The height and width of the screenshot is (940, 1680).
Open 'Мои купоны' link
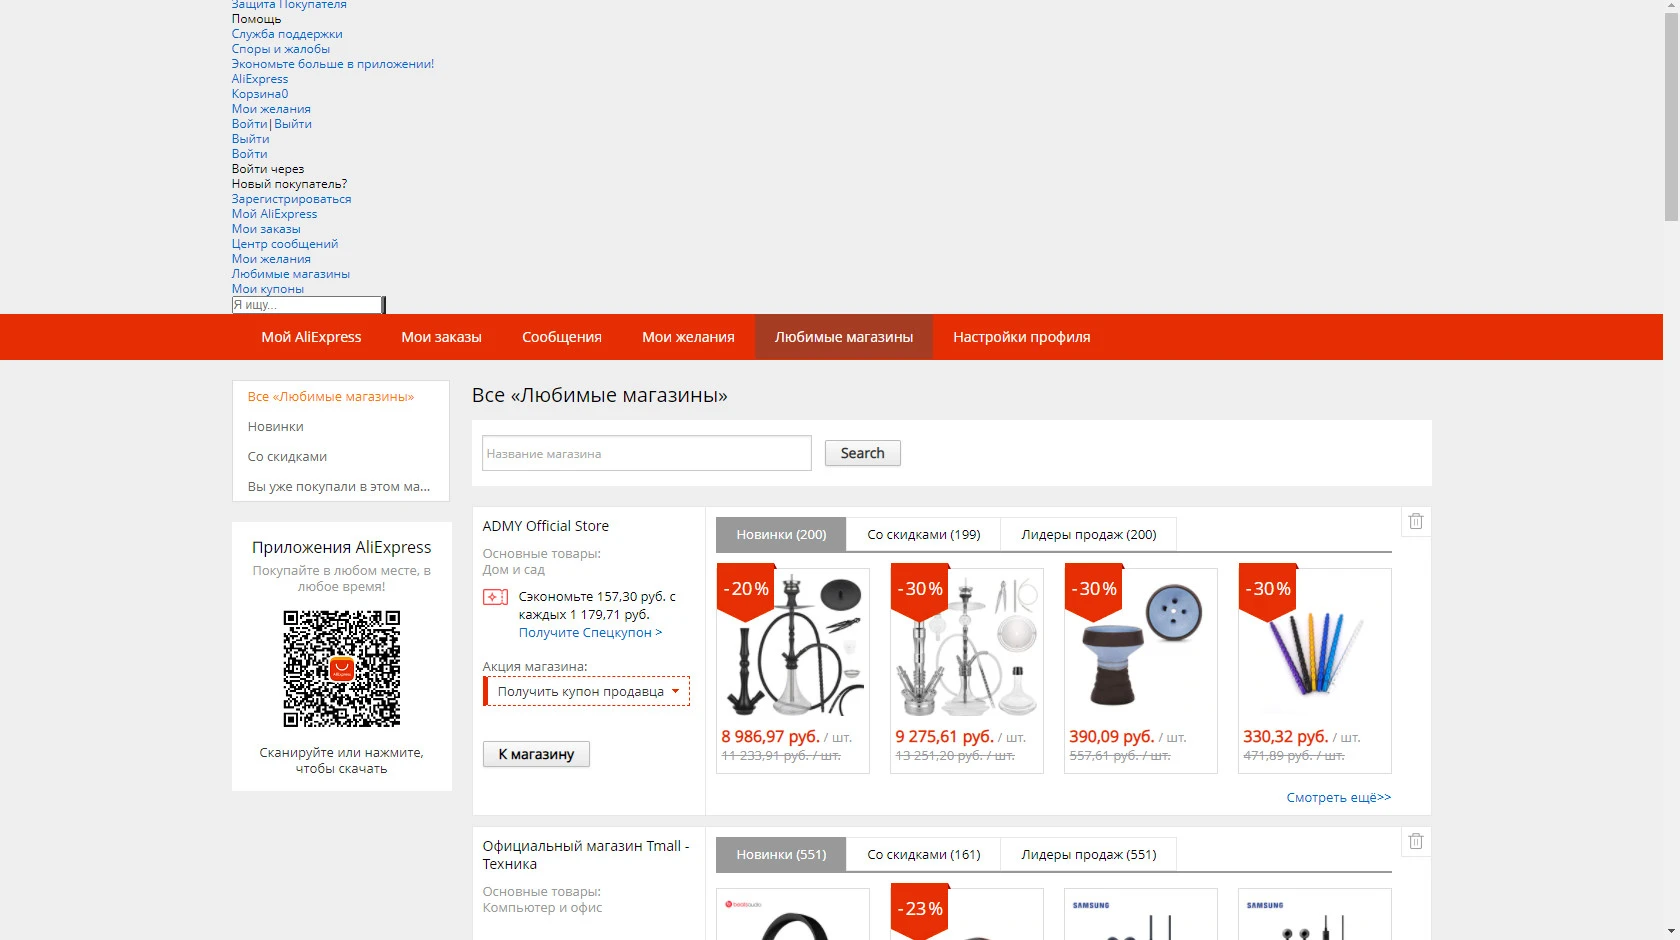point(268,289)
